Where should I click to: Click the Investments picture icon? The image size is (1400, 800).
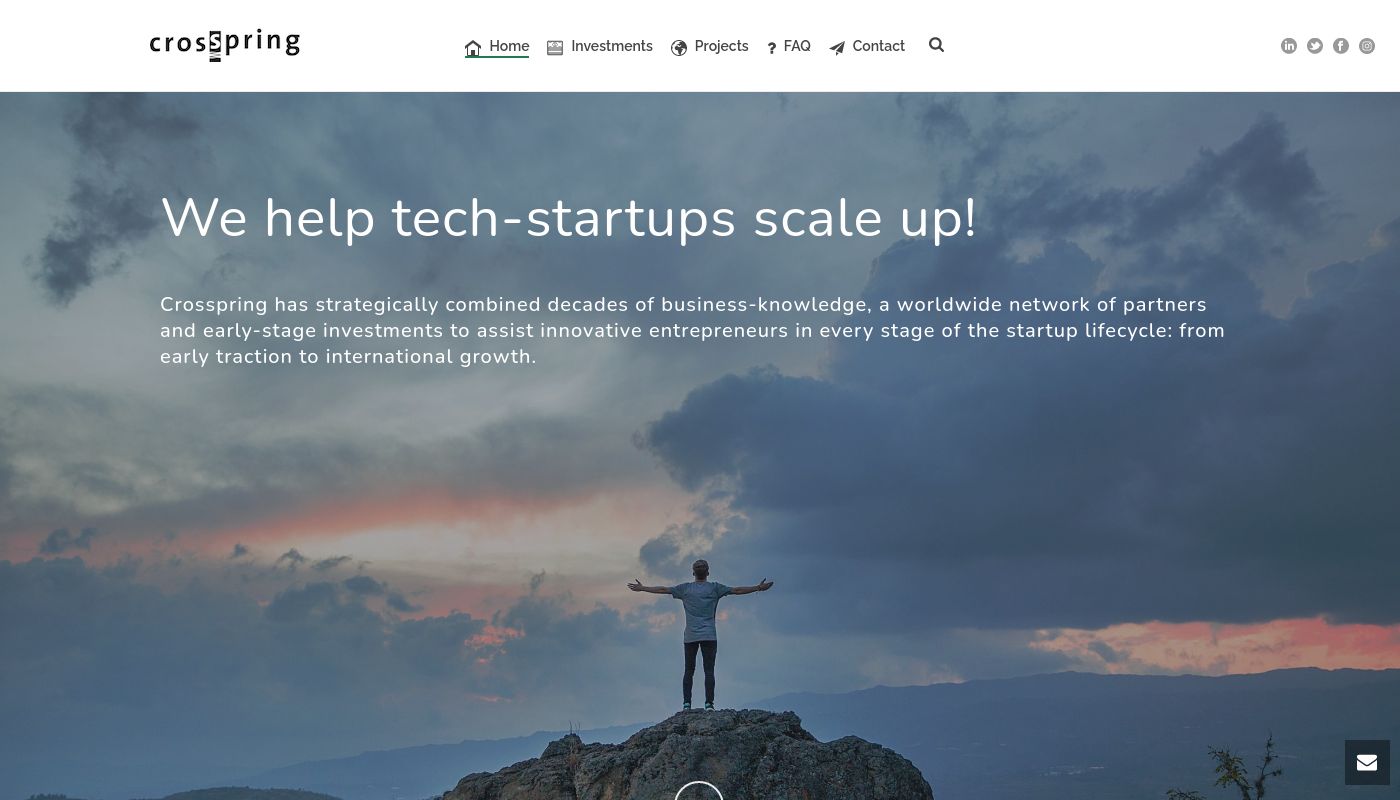(x=555, y=47)
